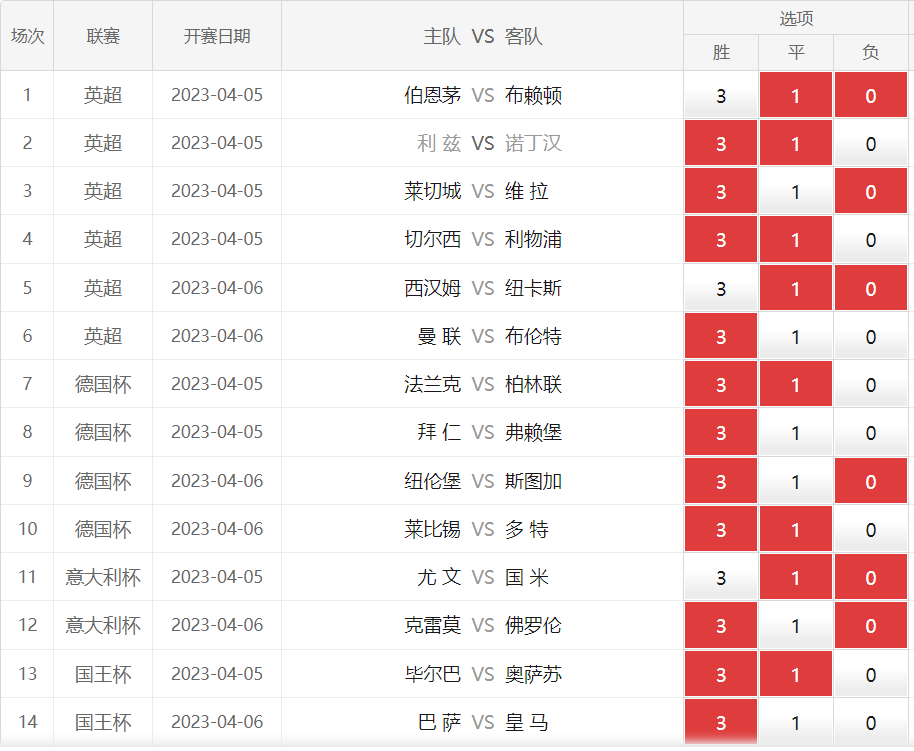Select loss option 0 for 切尔西 VS 利物浦

coord(871,239)
